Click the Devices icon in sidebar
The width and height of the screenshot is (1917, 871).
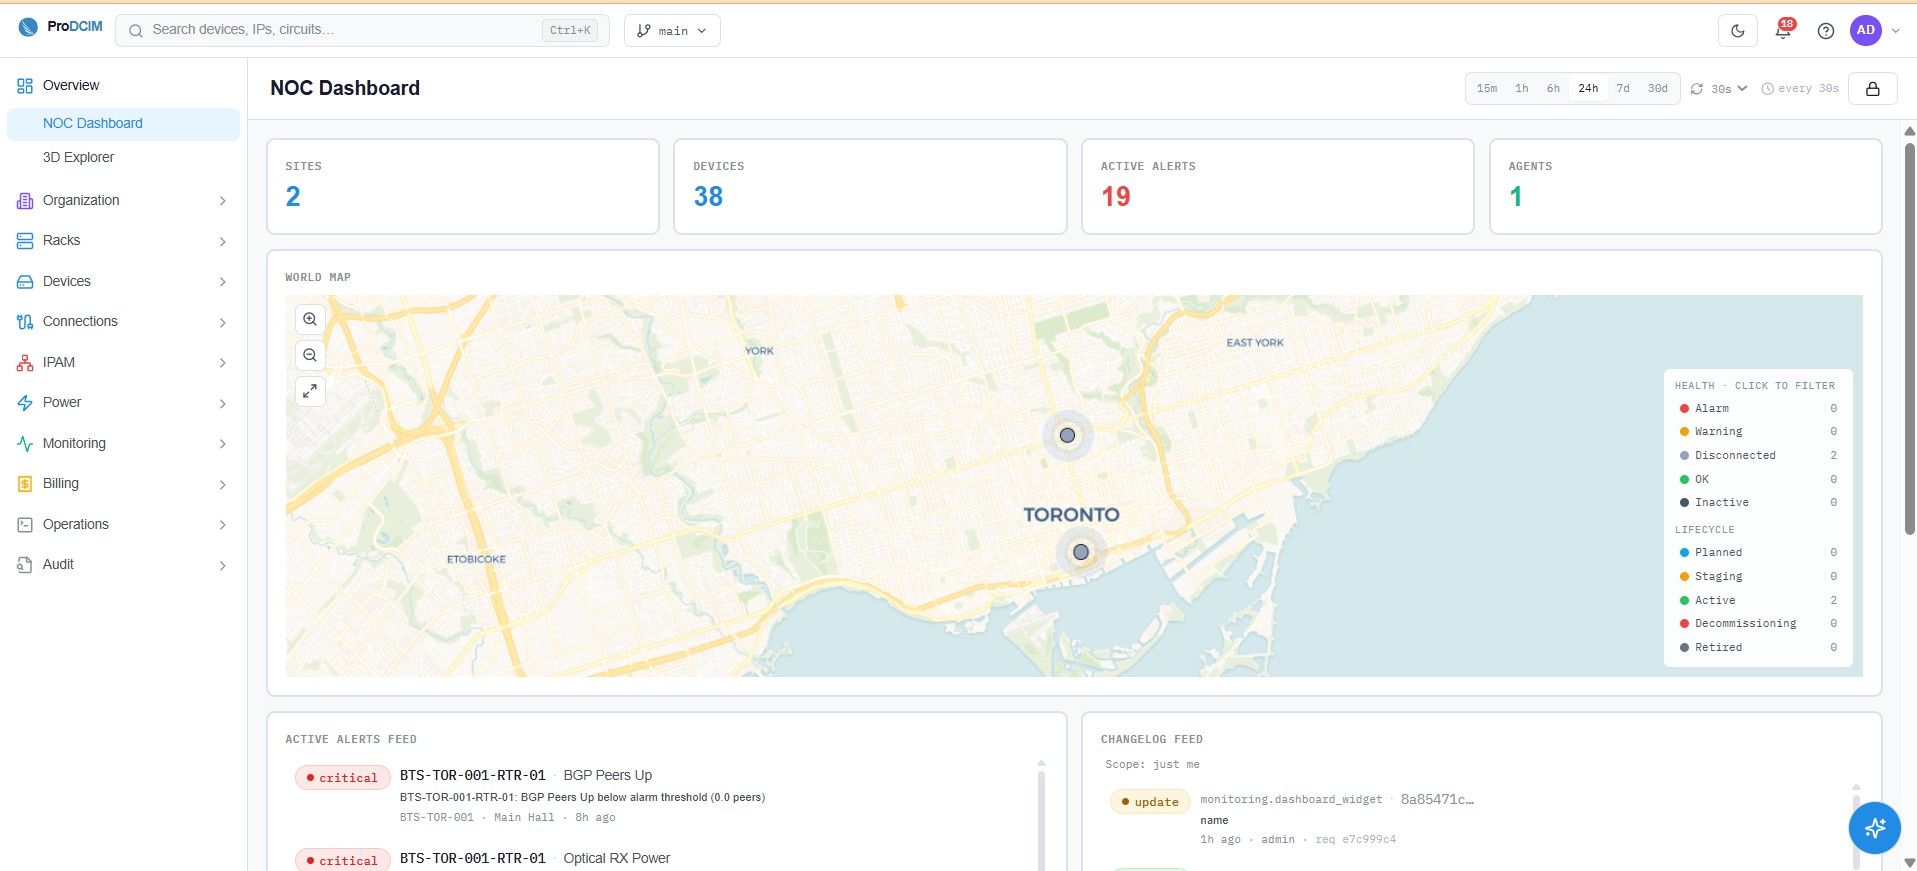tap(25, 282)
